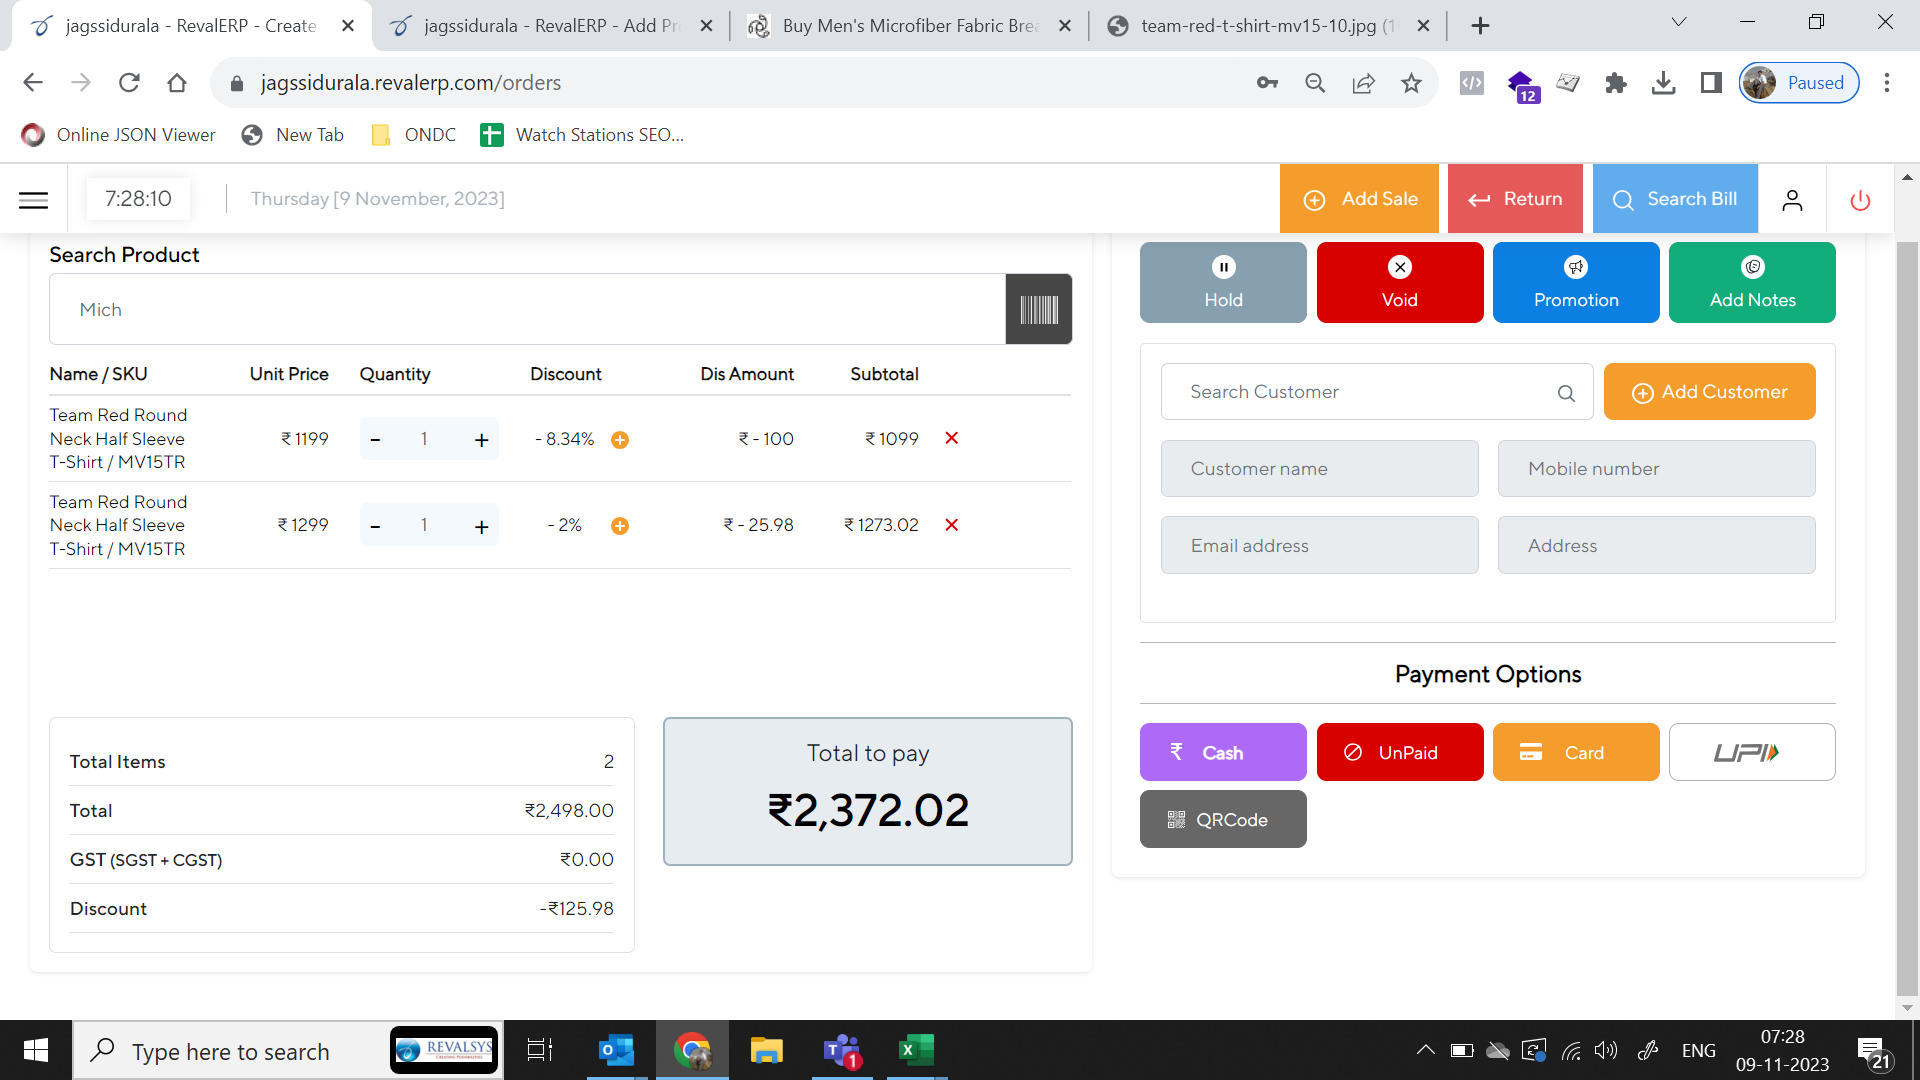This screenshot has height=1080, width=1920.
Task: Edit the 8.34% discount with its plus icon
Action: point(620,440)
